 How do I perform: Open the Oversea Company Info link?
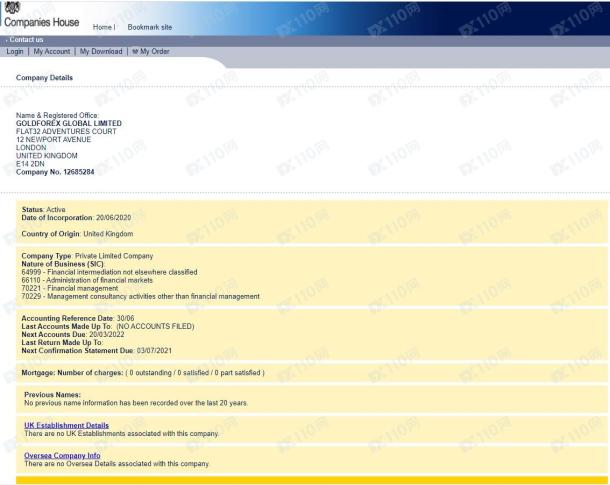pos(62,456)
